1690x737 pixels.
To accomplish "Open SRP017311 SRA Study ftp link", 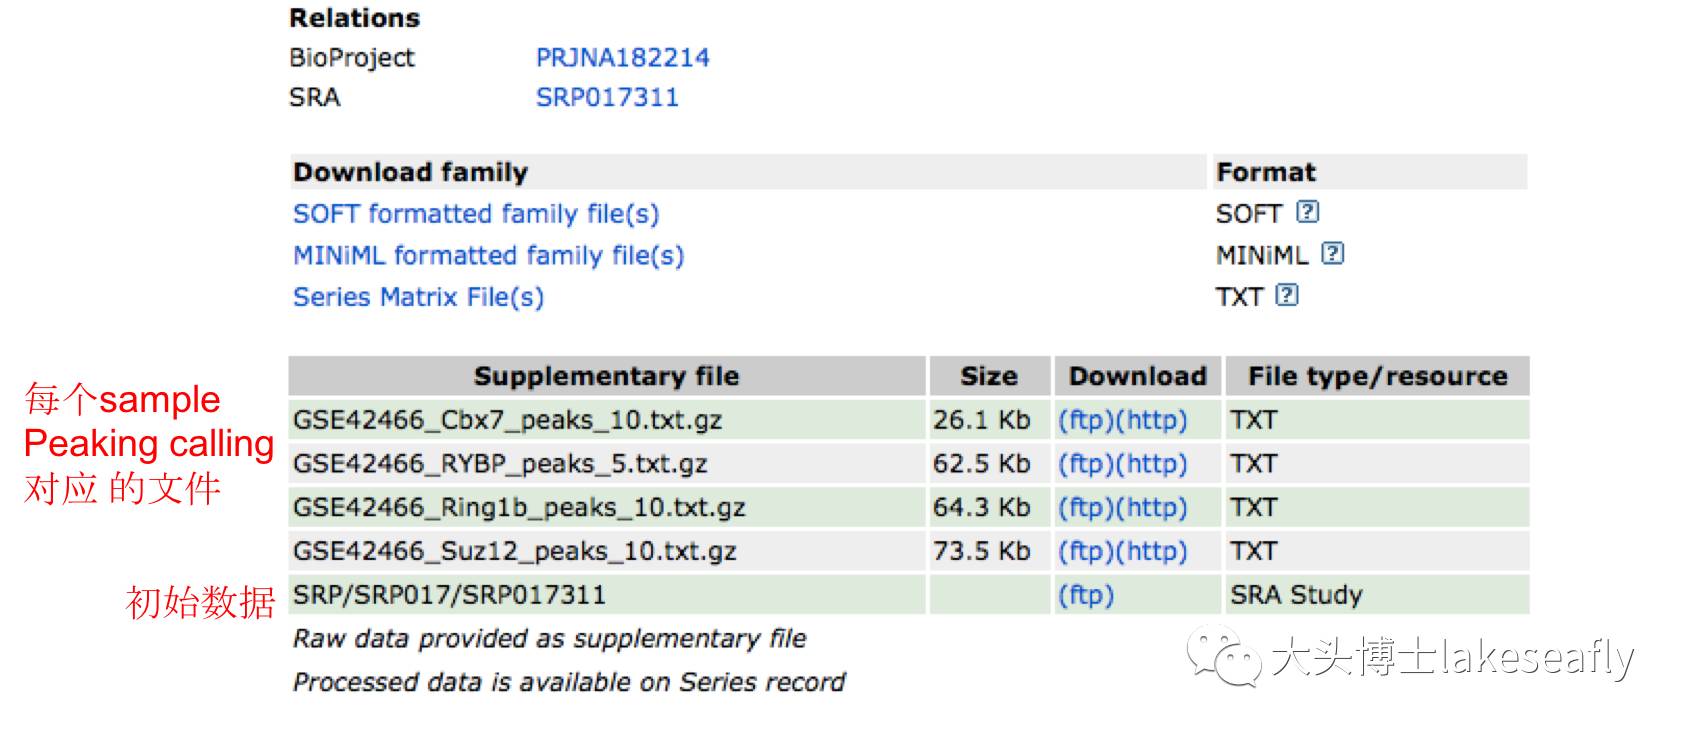I will pos(1086,595).
